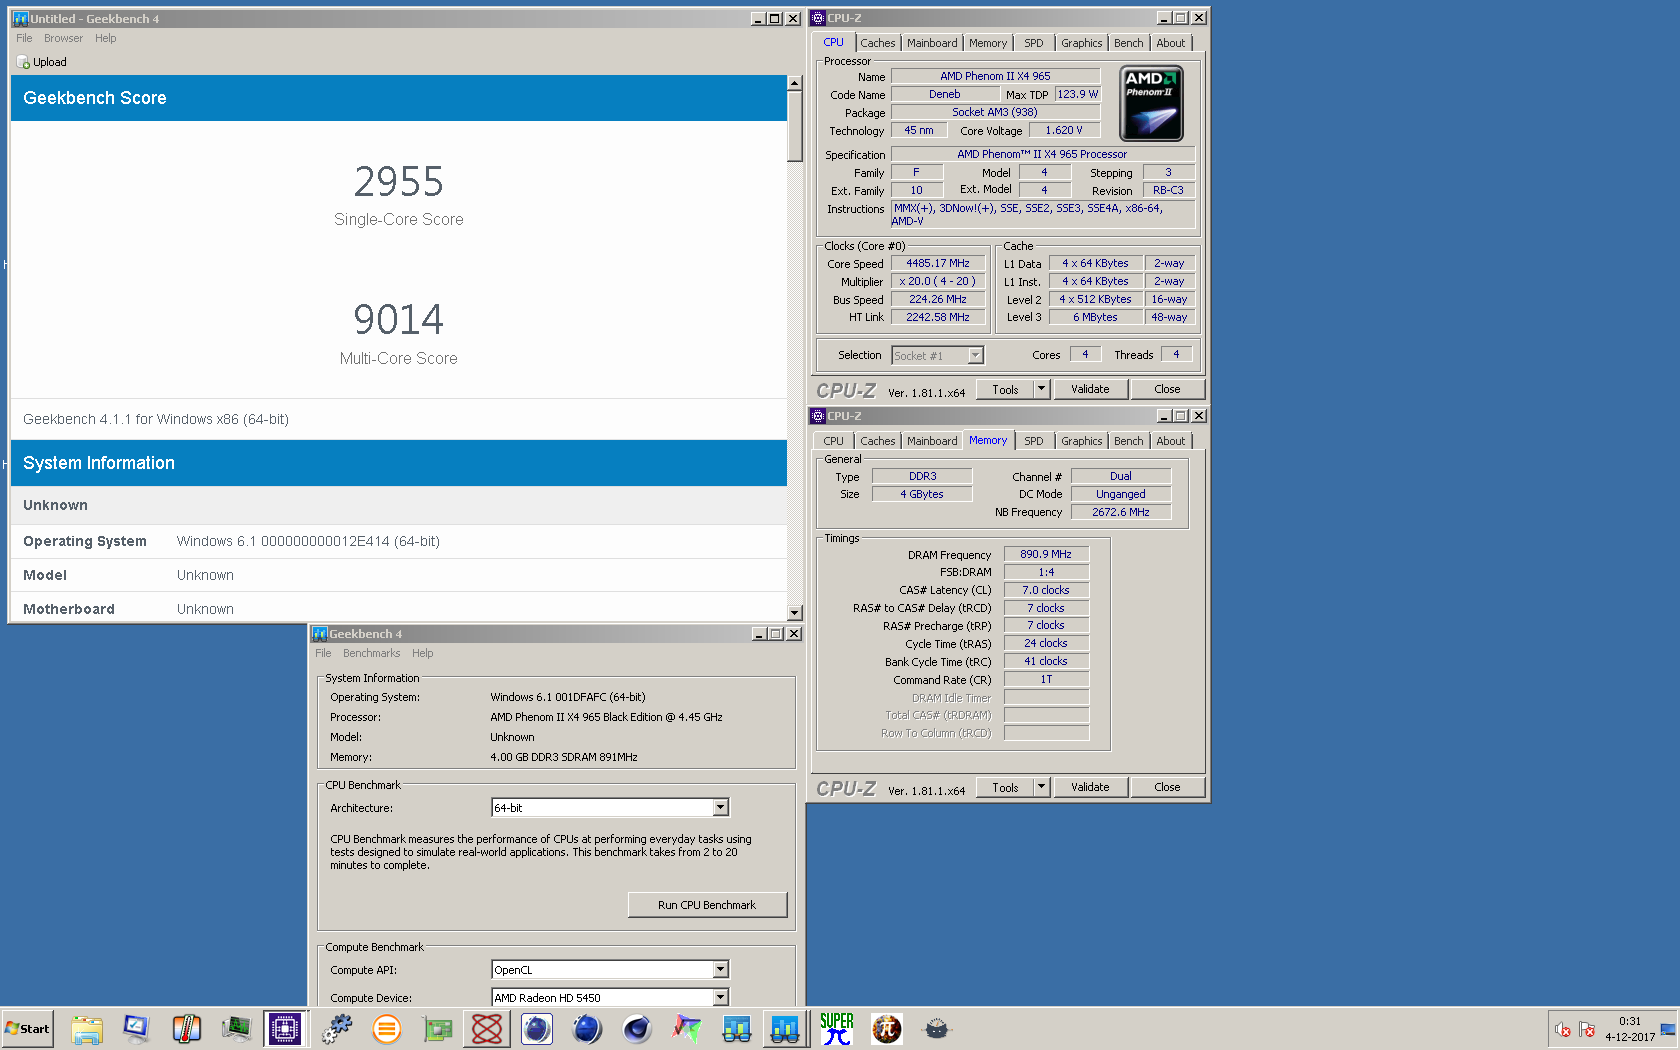
Task: Click the Core Voltage 1.620 V field
Action: tap(1063, 131)
